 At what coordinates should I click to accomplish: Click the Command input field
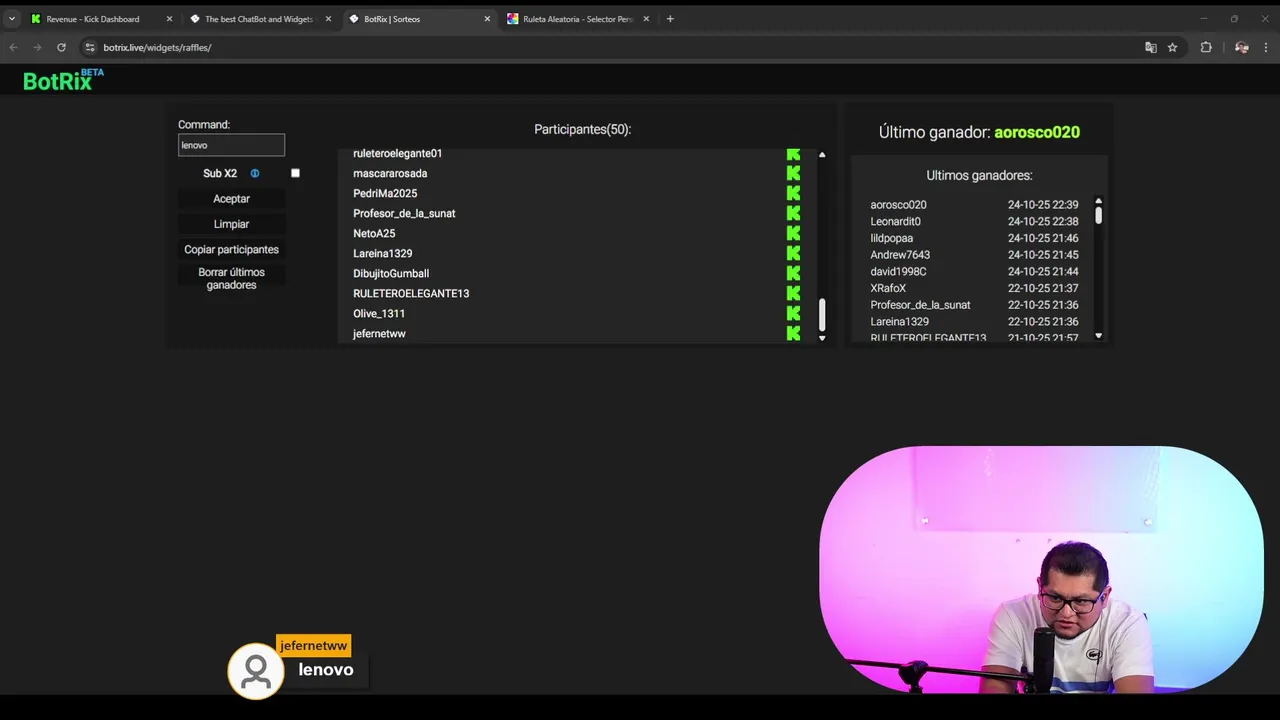231,145
